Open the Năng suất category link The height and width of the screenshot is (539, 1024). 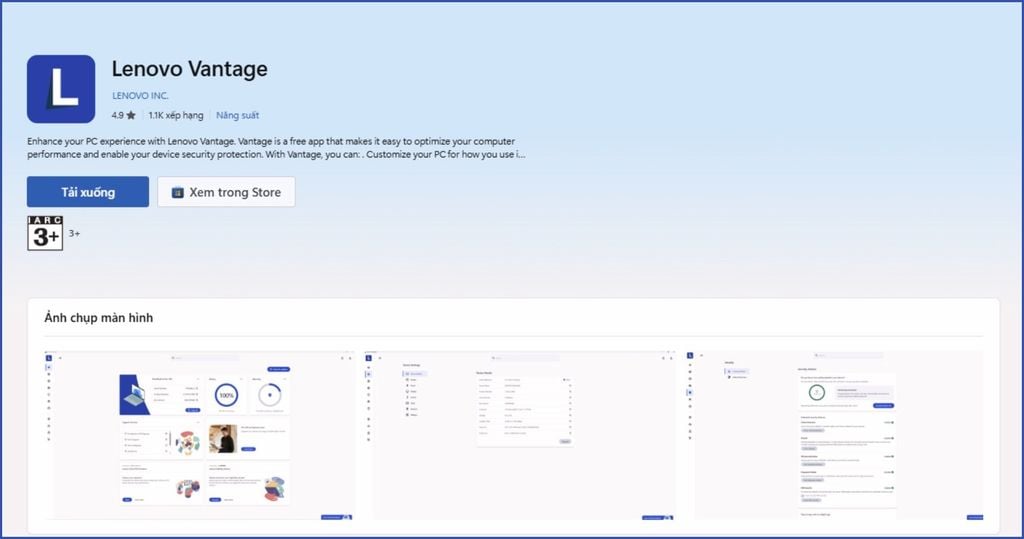[238, 115]
